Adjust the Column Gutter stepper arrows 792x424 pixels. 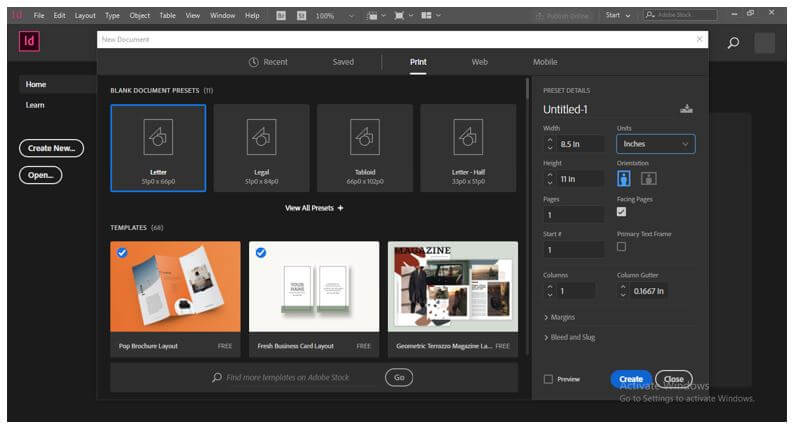point(623,291)
